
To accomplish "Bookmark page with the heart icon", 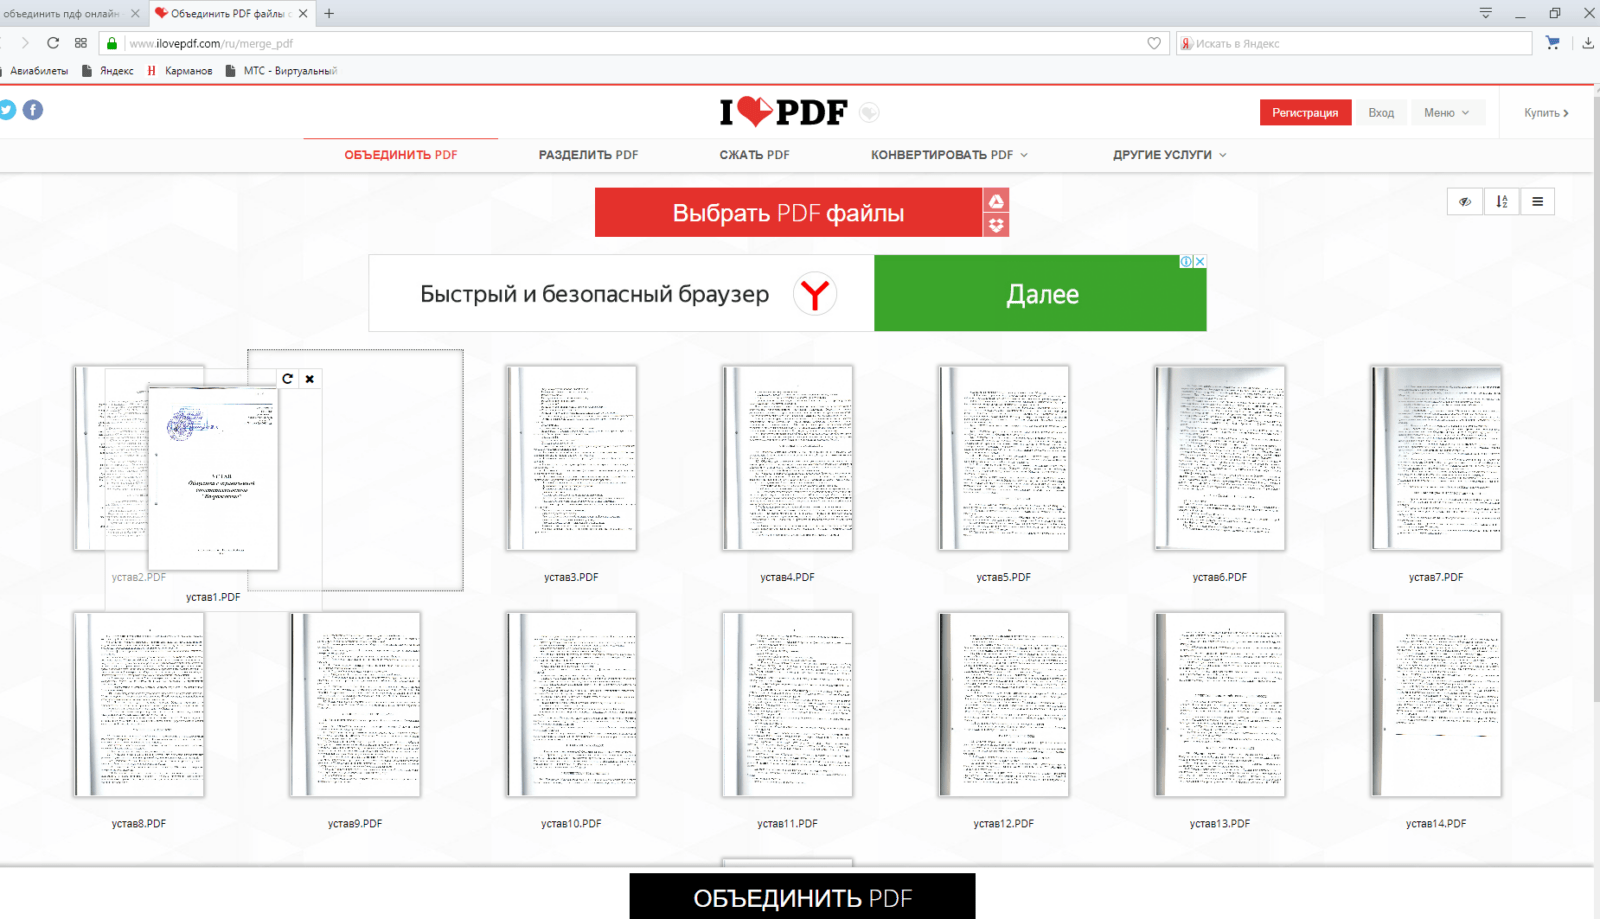I will 1154,43.
